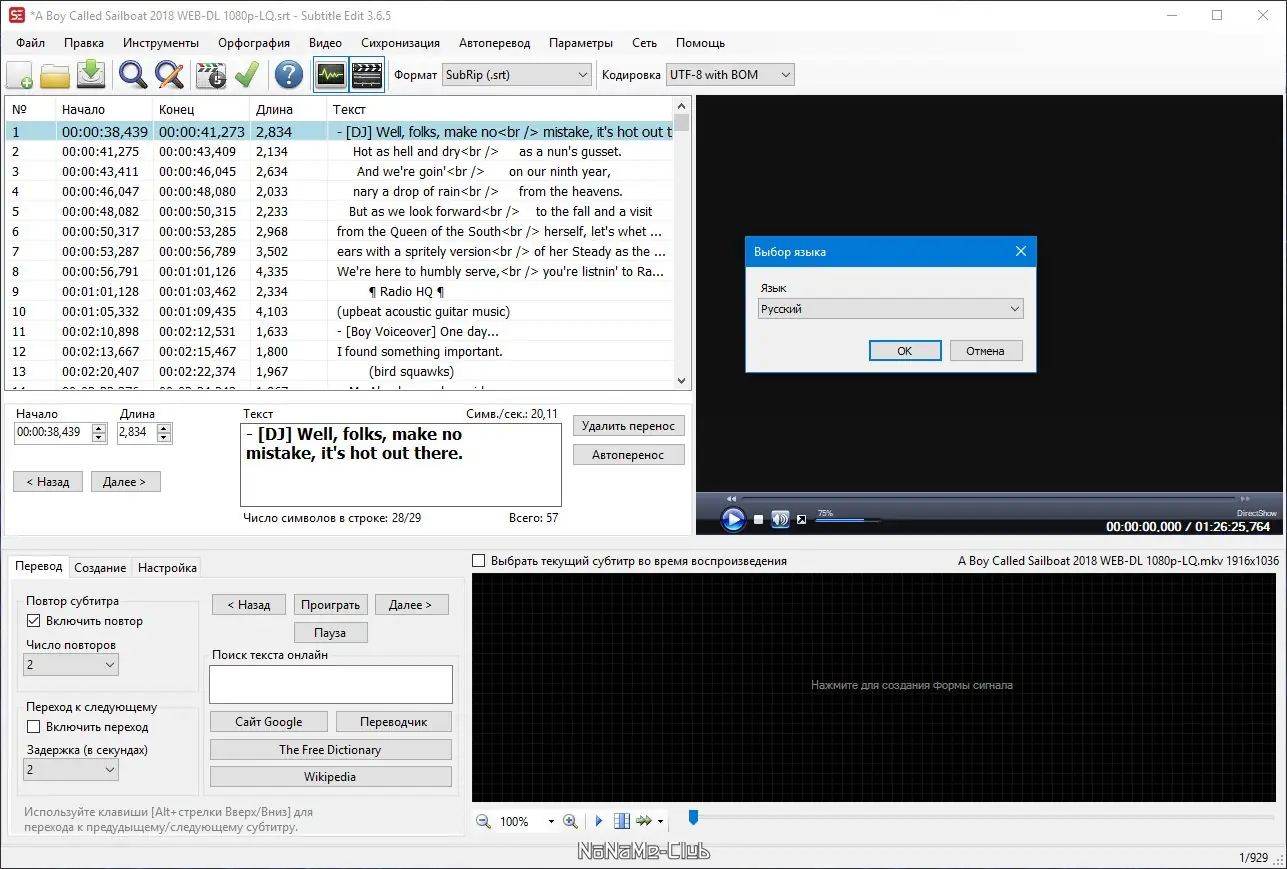Expand the language dropdown showing Русский
This screenshot has height=869, width=1287.
click(x=890, y=309)
